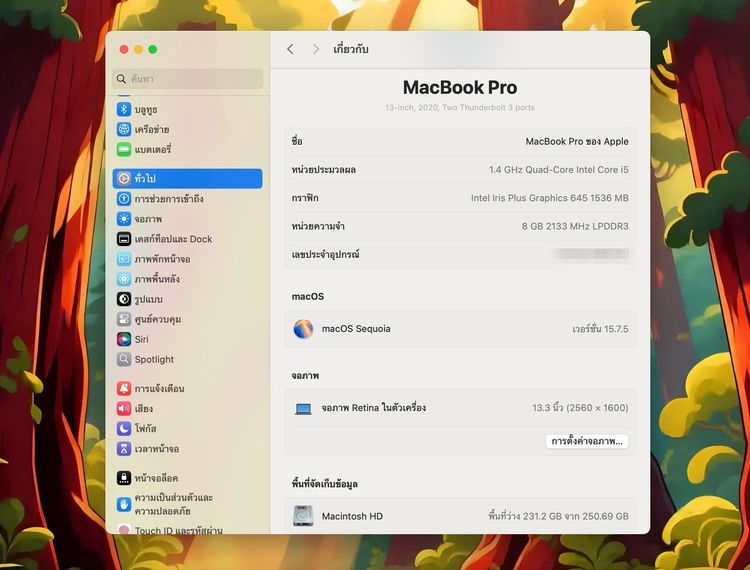Click the 13-inch, 2020, Two Thunderbolt 3 ports subtitle
Screen dimensions: 750x570
[460, 108]
